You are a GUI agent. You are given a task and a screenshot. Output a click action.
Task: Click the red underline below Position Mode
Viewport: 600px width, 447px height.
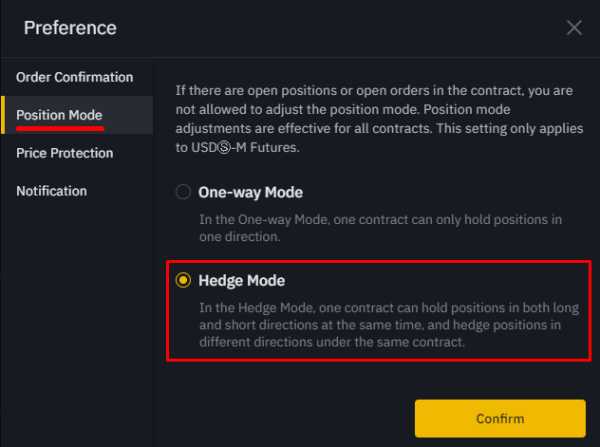coord(60,130)
